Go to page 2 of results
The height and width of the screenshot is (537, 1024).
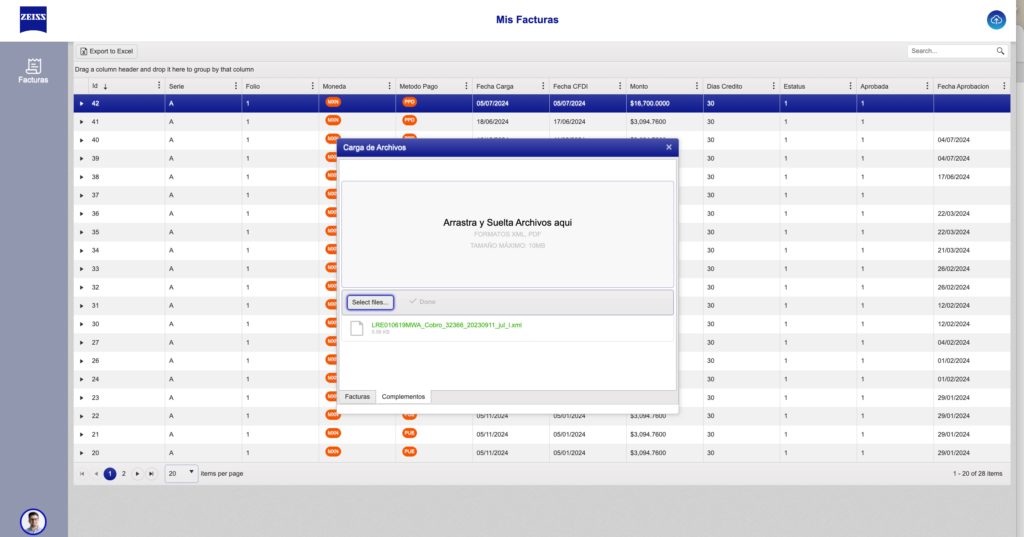(x=124, y=473)
